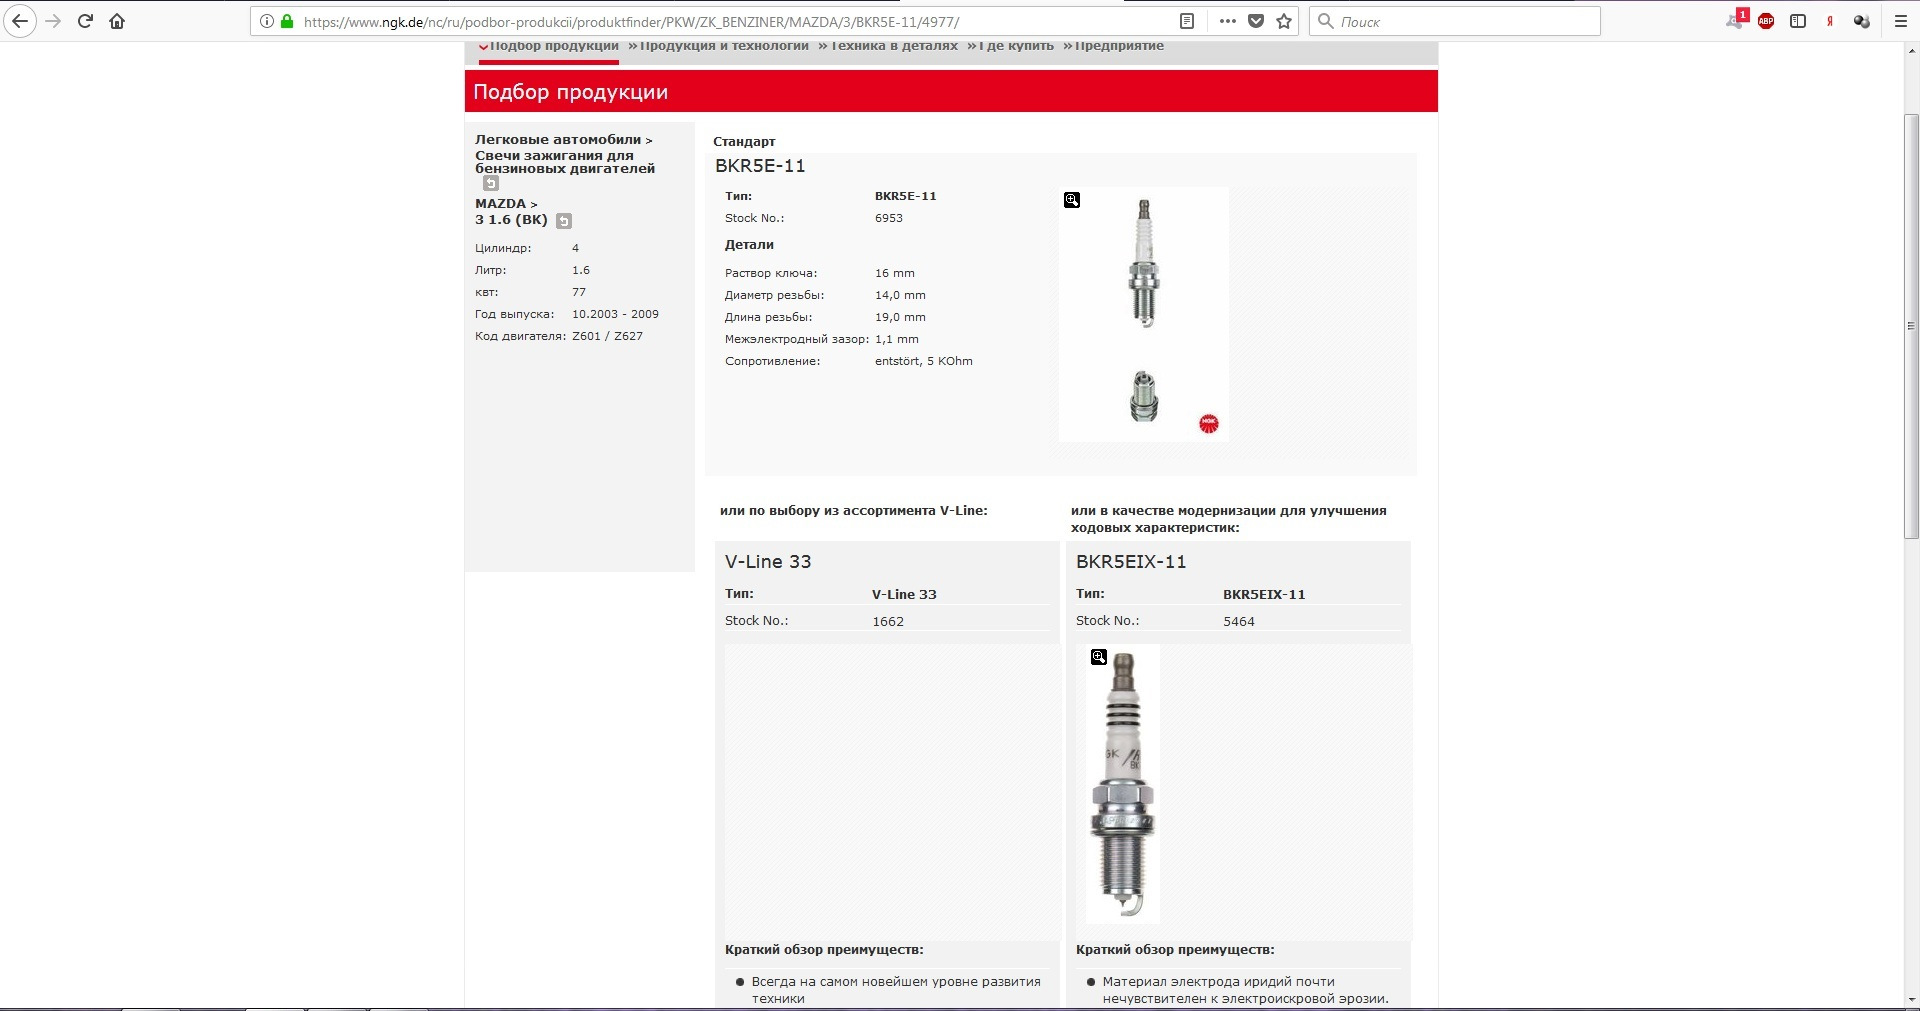
Task: Enlarge the BKR5E-11 spark plug image via the magnifier
Action: pyautogui.click(x=1072, y=200)
